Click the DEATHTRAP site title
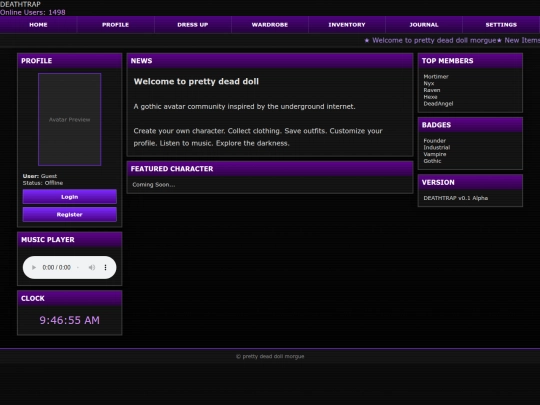The width and height of the screenshot is (540, 405). click(x=20, y=4)
